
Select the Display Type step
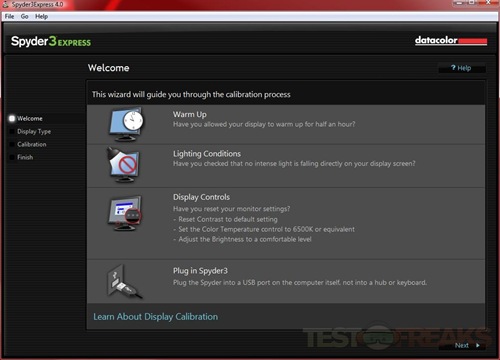[34, 131]
